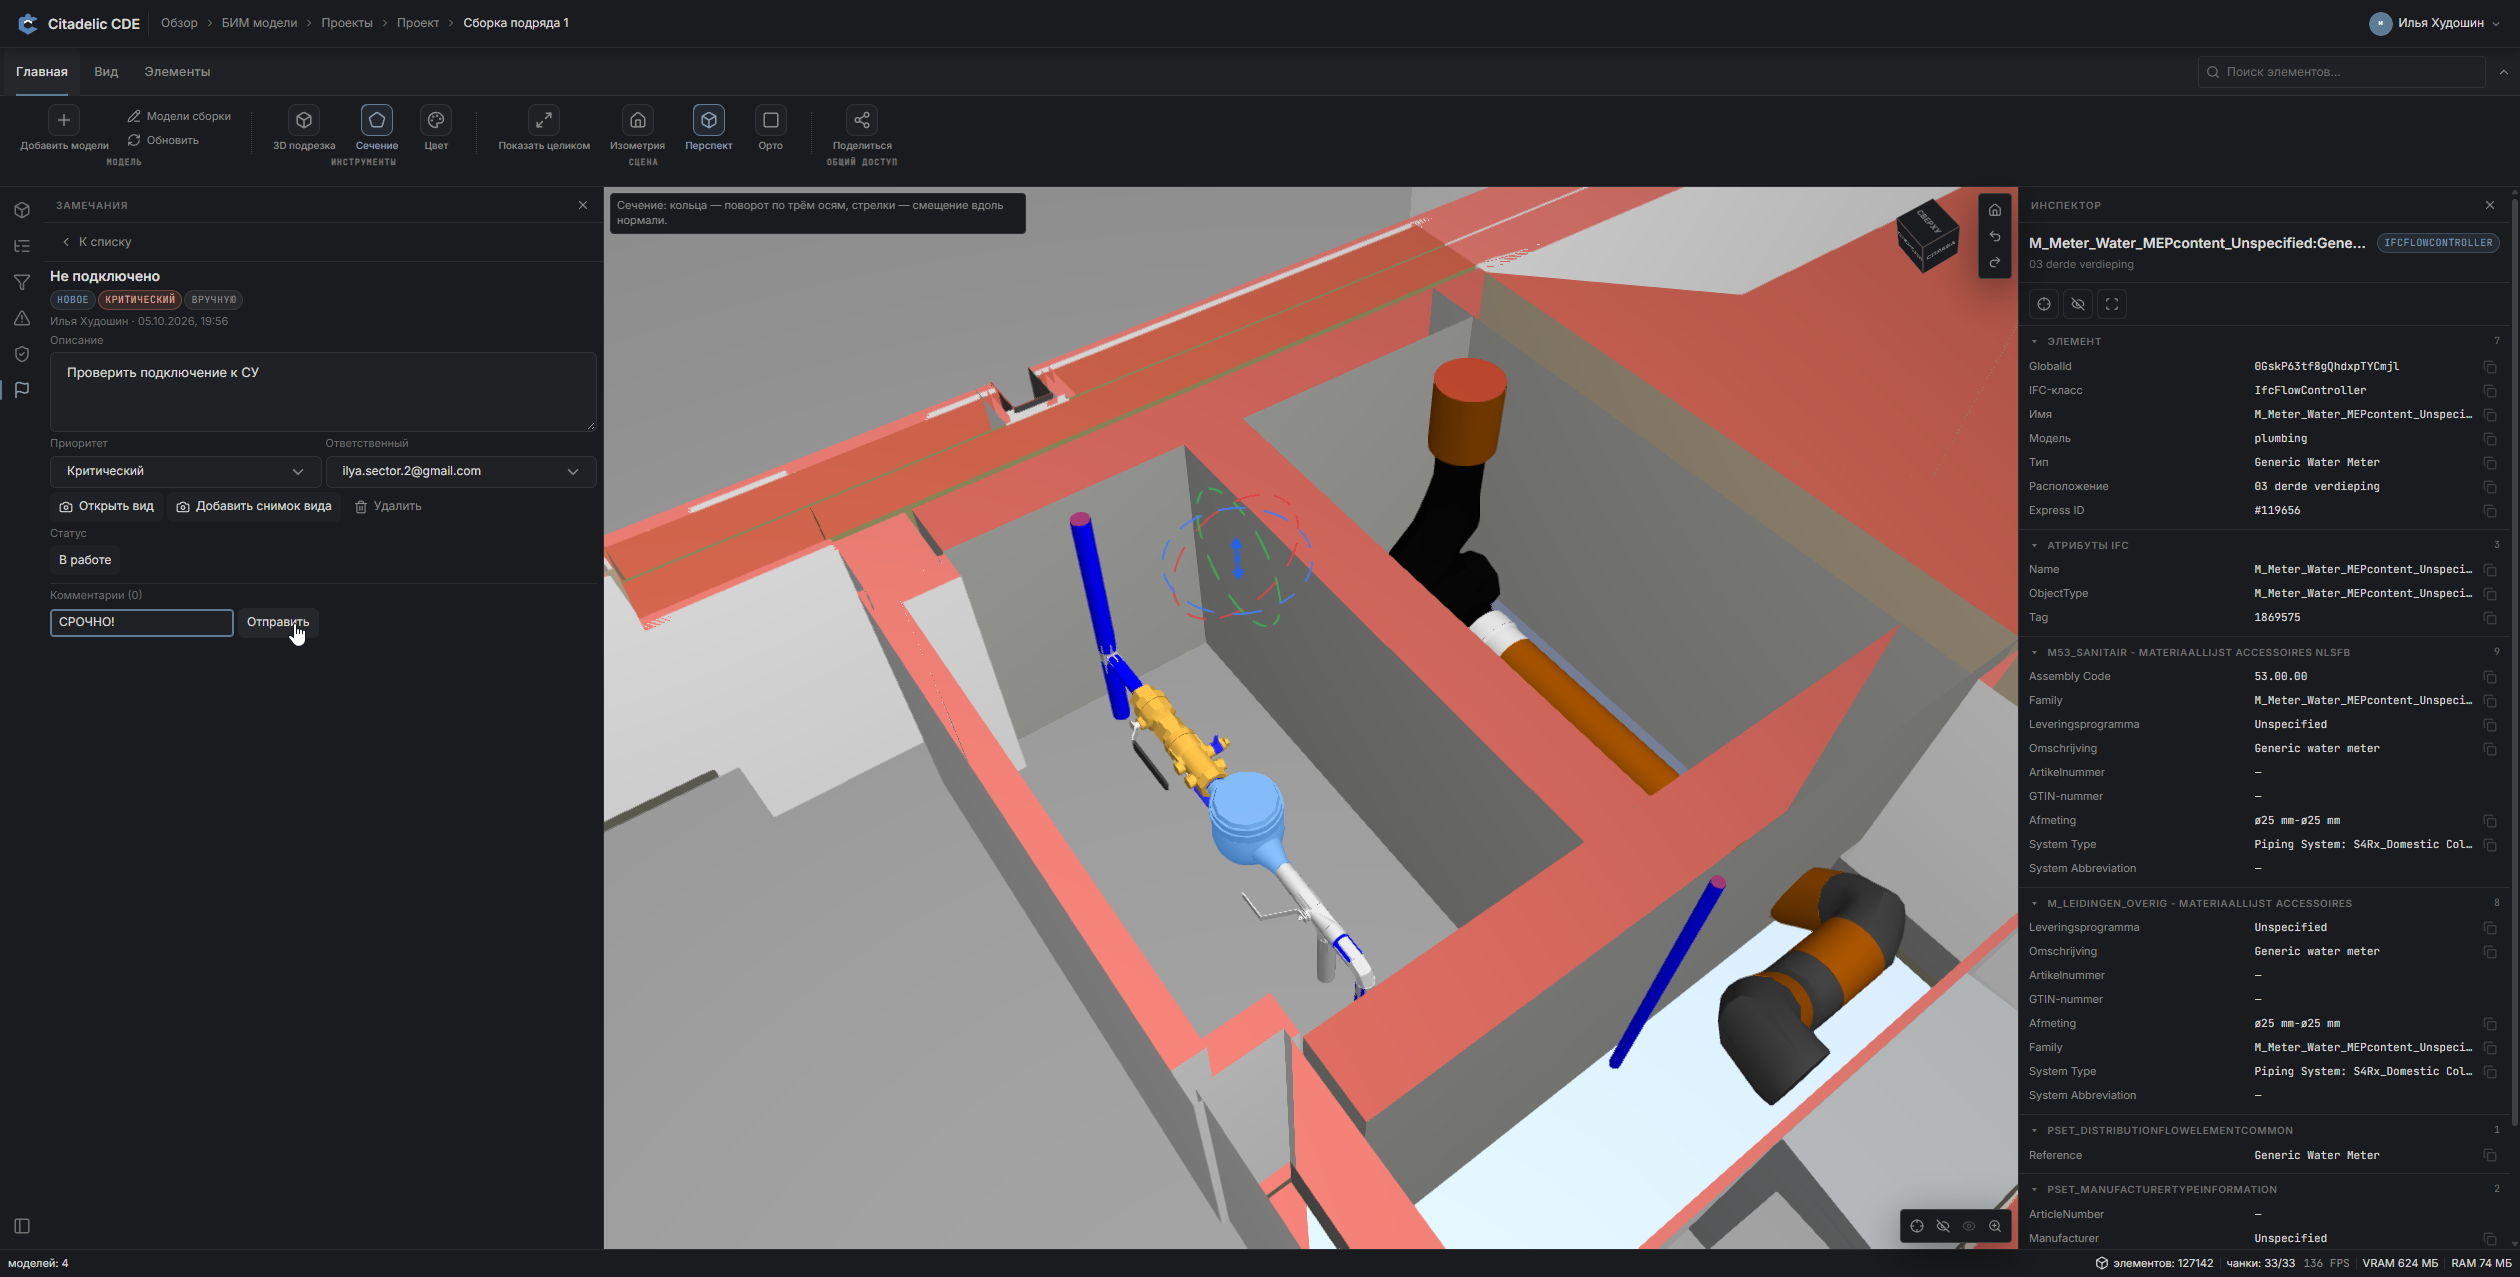The image size is (2520, 1277).
Task: Activate the 3D подрезка tool
Action: click(x=304, y=120)
